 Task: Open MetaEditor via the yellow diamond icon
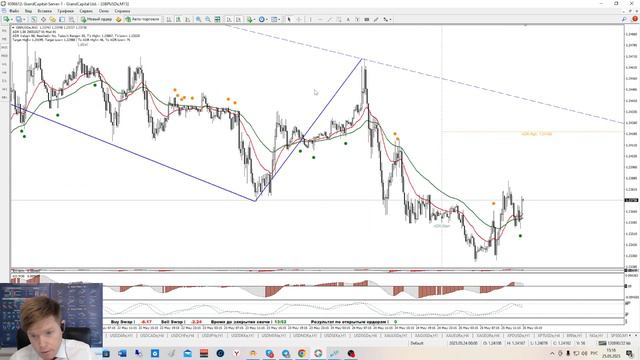(118, 19)
